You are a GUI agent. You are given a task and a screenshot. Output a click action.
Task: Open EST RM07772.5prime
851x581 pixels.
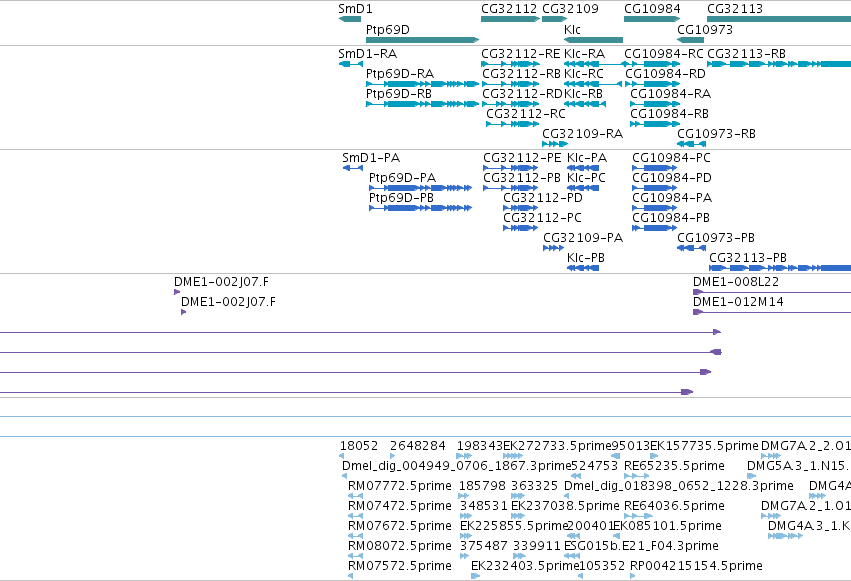[399, 486]
